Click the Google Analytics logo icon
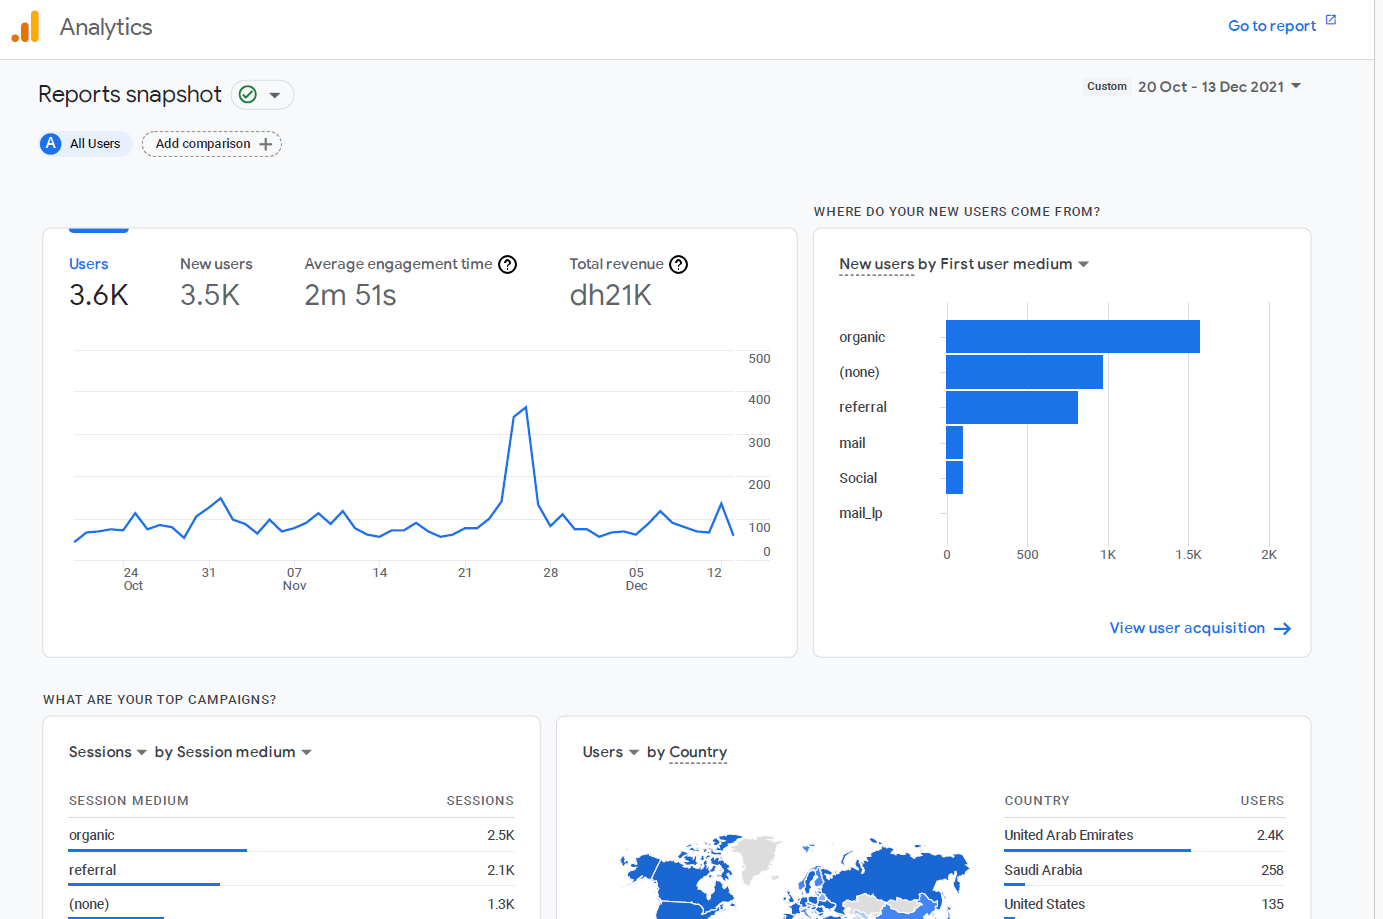Image resolution: width=1383 pixels, height=919 pixels. click(26, 26)
